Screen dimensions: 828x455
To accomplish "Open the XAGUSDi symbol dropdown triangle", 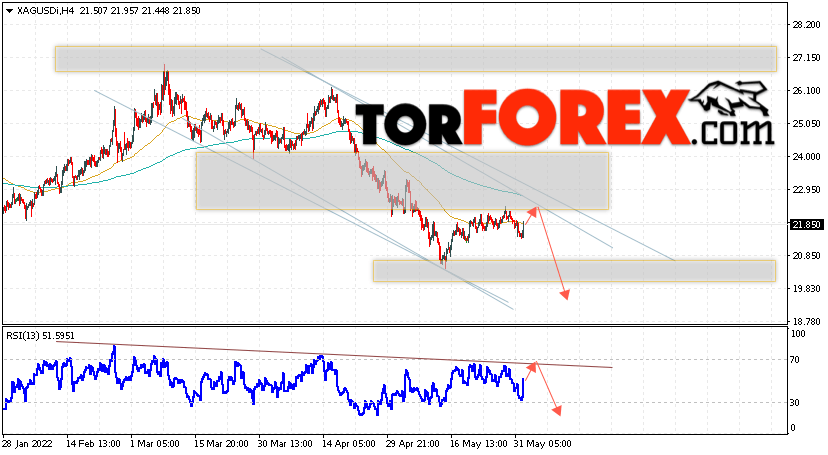I will pyautogui.click(x=10, y=11).
